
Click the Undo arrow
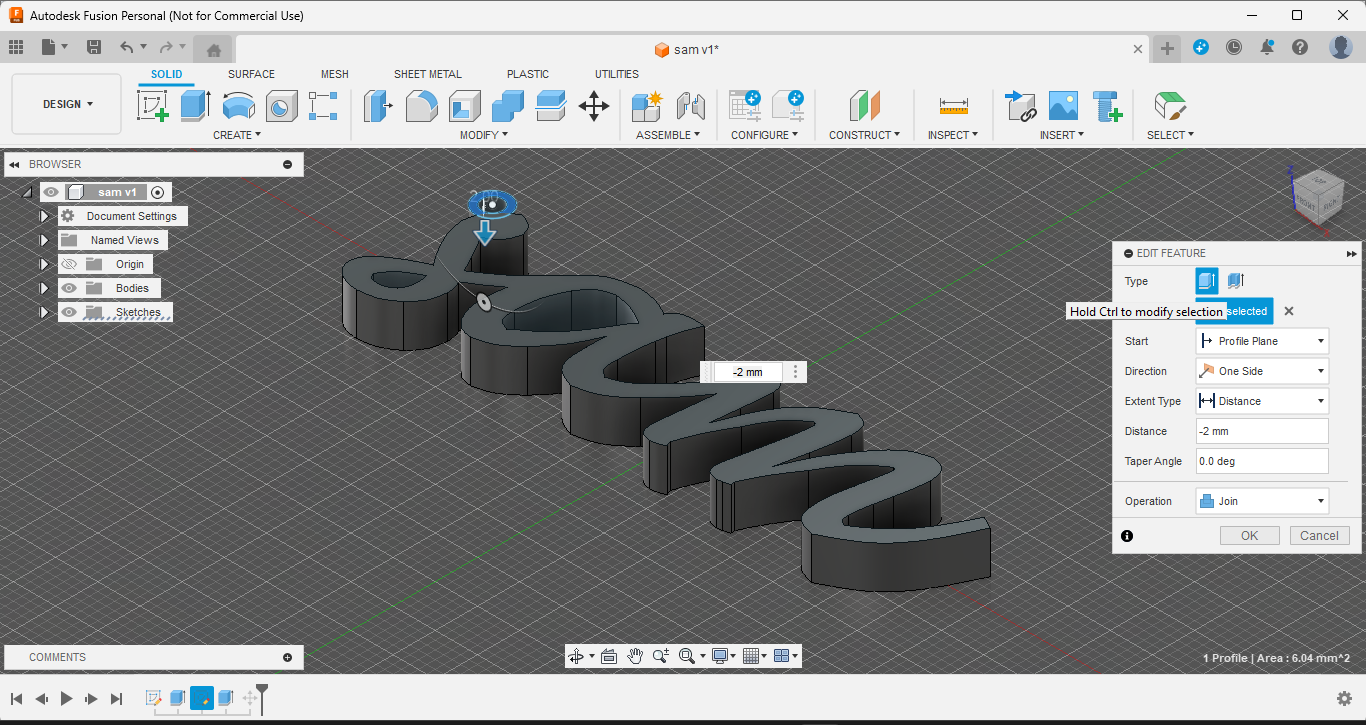coord(126,47)
